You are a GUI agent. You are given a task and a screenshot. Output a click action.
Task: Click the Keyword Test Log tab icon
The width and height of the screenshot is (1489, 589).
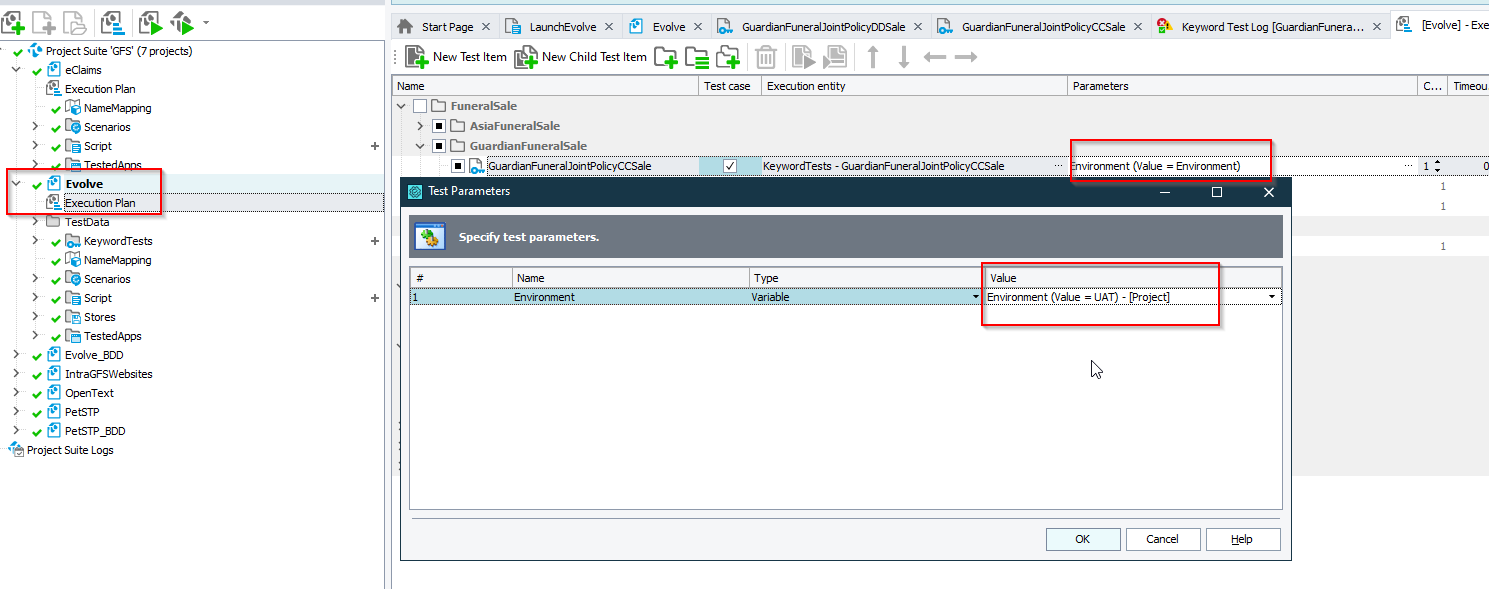pyautogui.click(x=1165, y=27)
